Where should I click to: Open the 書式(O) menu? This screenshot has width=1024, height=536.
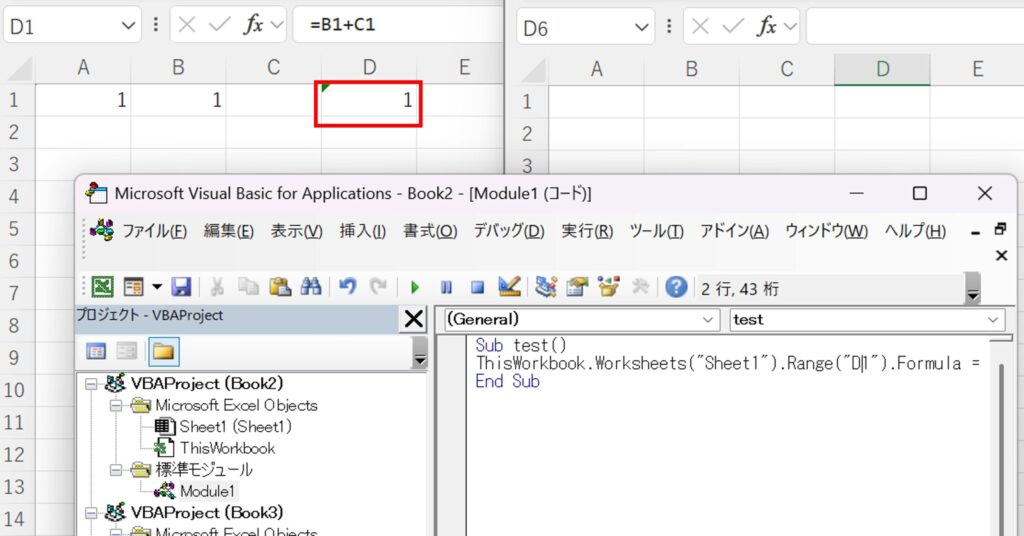point(430,231)
